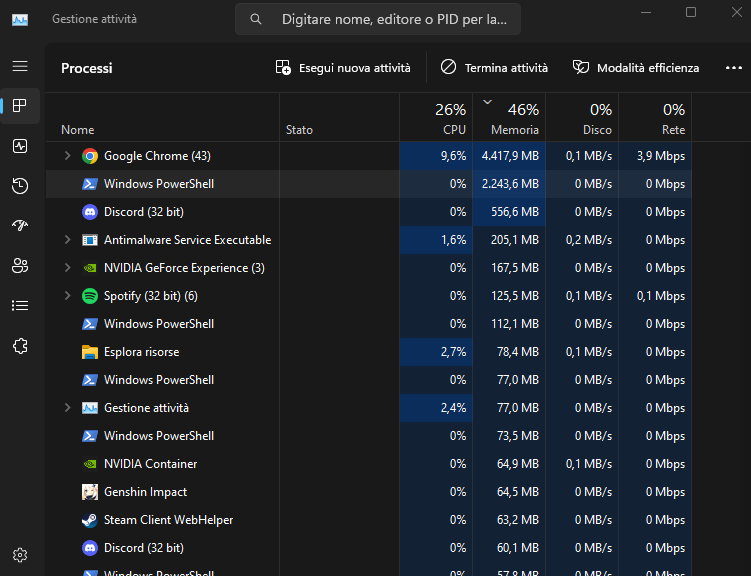
Task: Click the NVIDIA Container icon
Action: pyautogui.click(x=90, y=464)
